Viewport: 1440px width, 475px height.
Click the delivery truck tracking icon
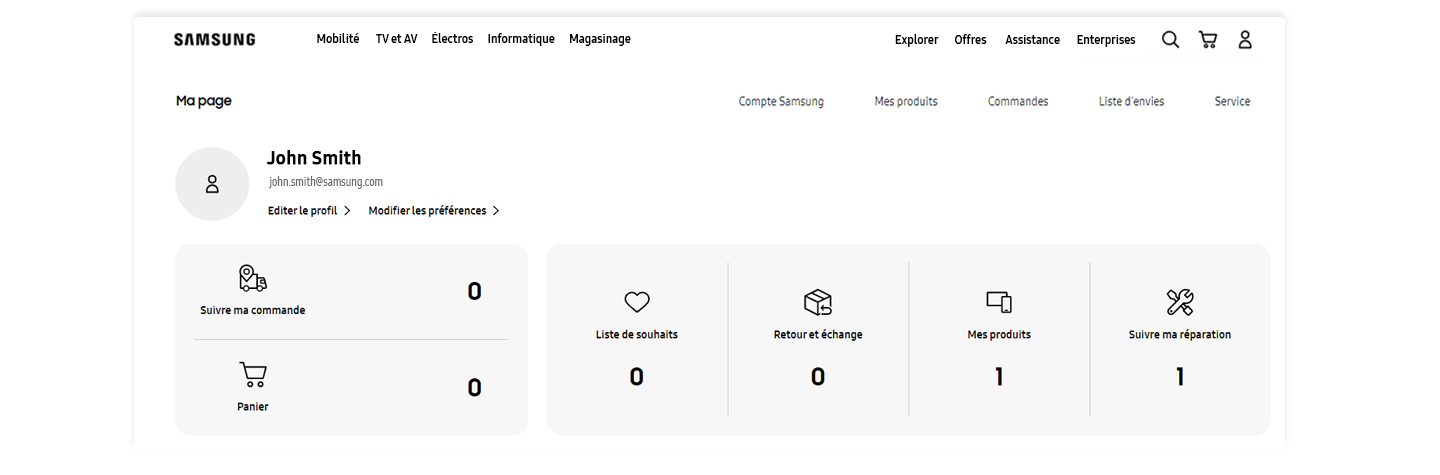click(x=253, y=278)
